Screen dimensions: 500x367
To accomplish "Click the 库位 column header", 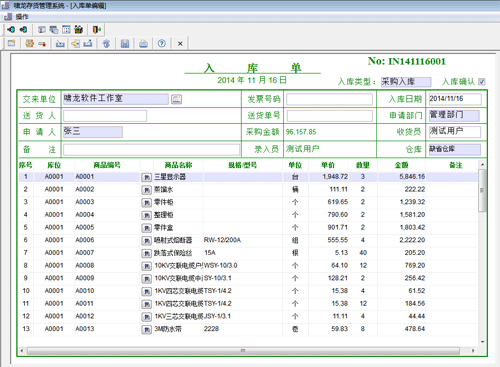I will tap(54, 165).
